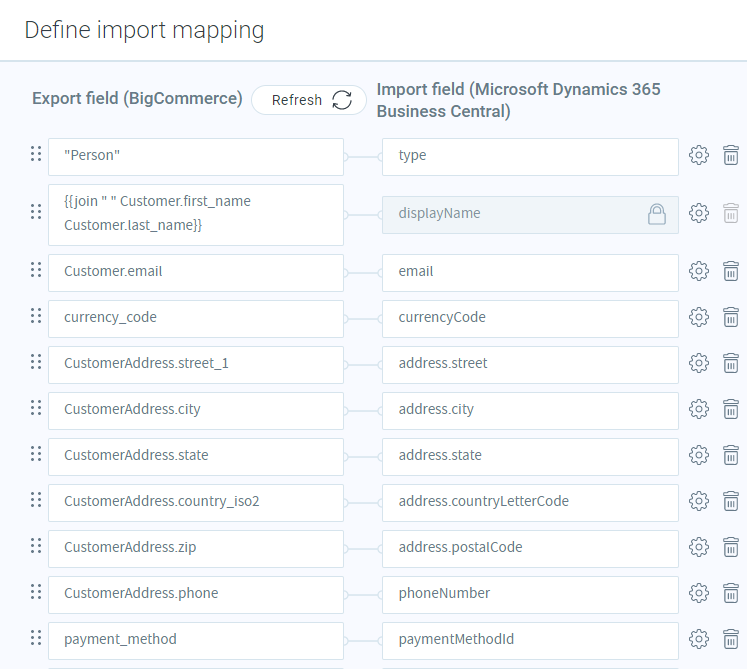This screenshot has height=669, width=747.
Task: Edit the address.postalCode import field
Action: pos(530,548)
